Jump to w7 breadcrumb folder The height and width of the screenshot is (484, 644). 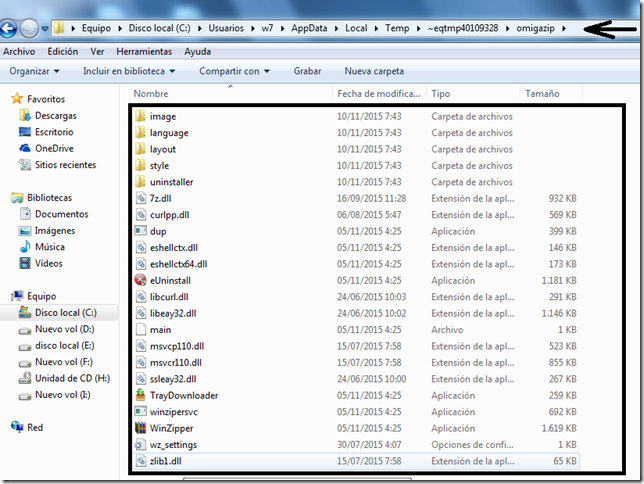point(267,28)
